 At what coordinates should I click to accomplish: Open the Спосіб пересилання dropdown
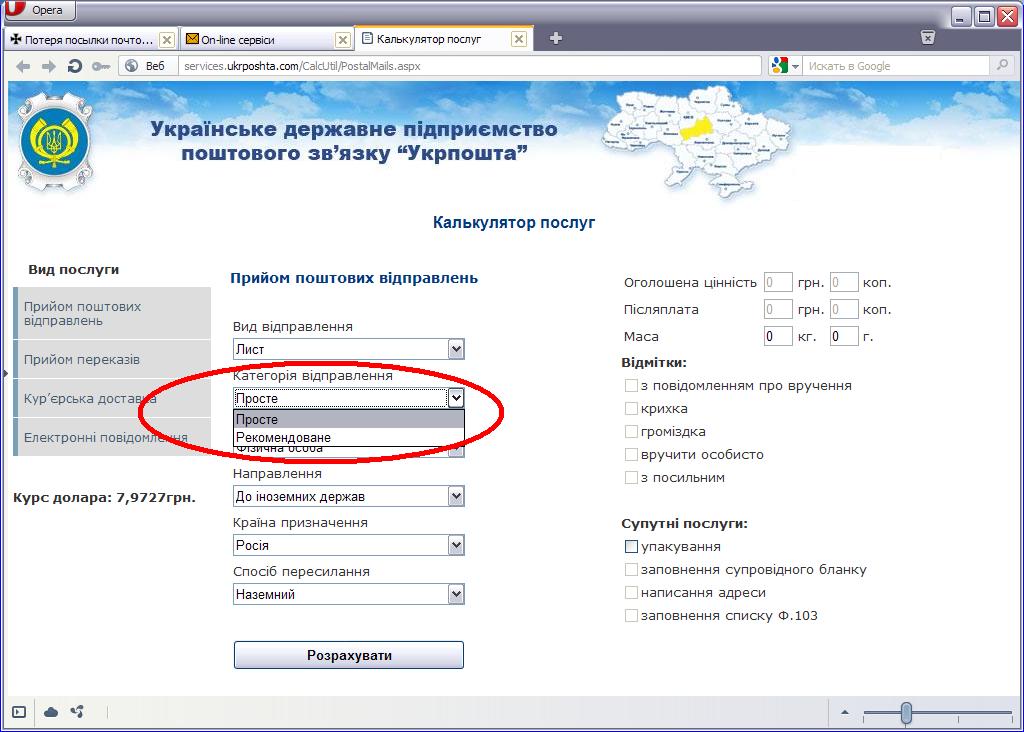[349, 594]
